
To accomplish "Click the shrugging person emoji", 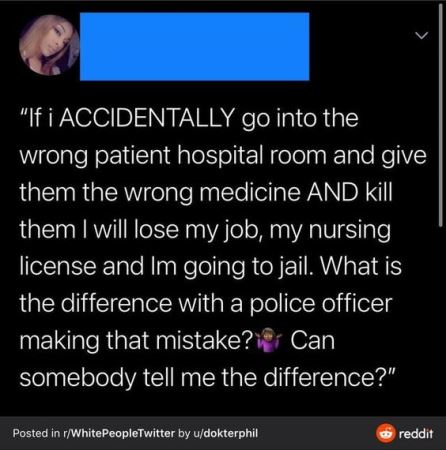I will coord(269,340).
